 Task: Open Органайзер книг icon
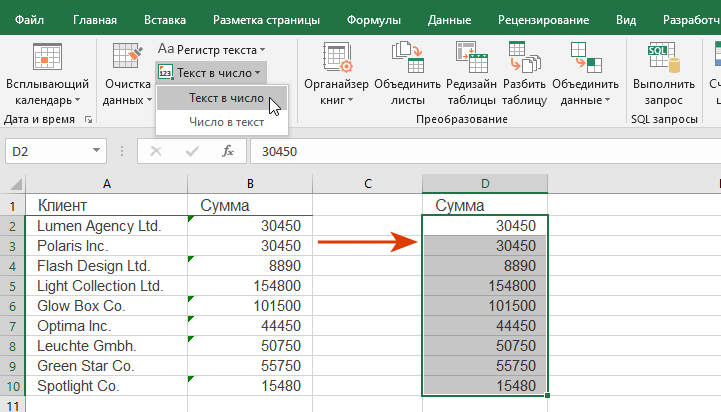click(x=337, y=57)
